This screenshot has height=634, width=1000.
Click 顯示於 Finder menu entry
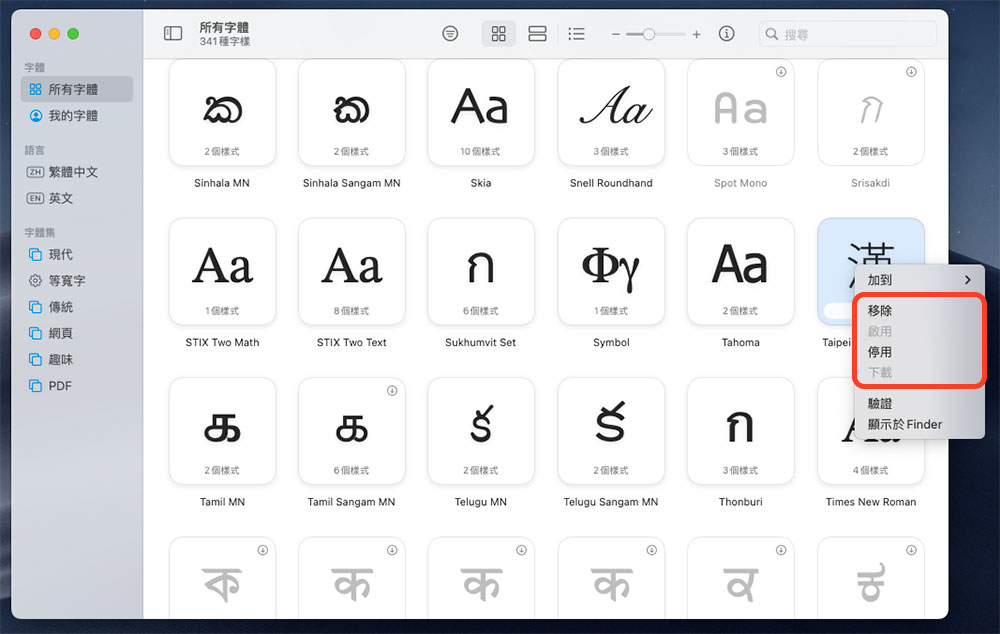(904, 424)
